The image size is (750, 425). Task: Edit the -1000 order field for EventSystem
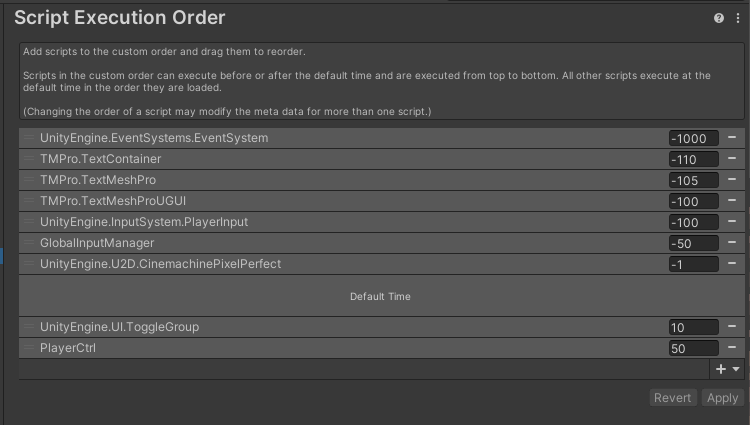click(x=694, y=138)
